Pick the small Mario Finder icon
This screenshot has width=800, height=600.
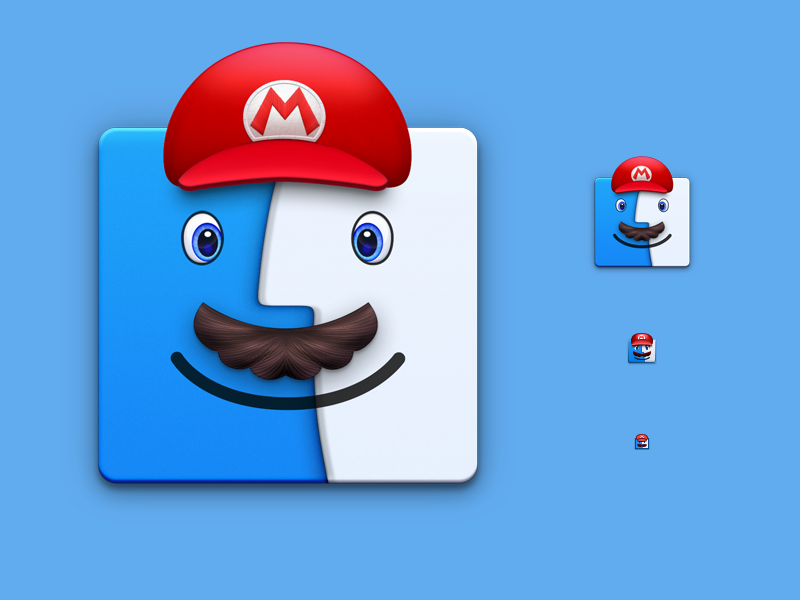click(642, 347)
